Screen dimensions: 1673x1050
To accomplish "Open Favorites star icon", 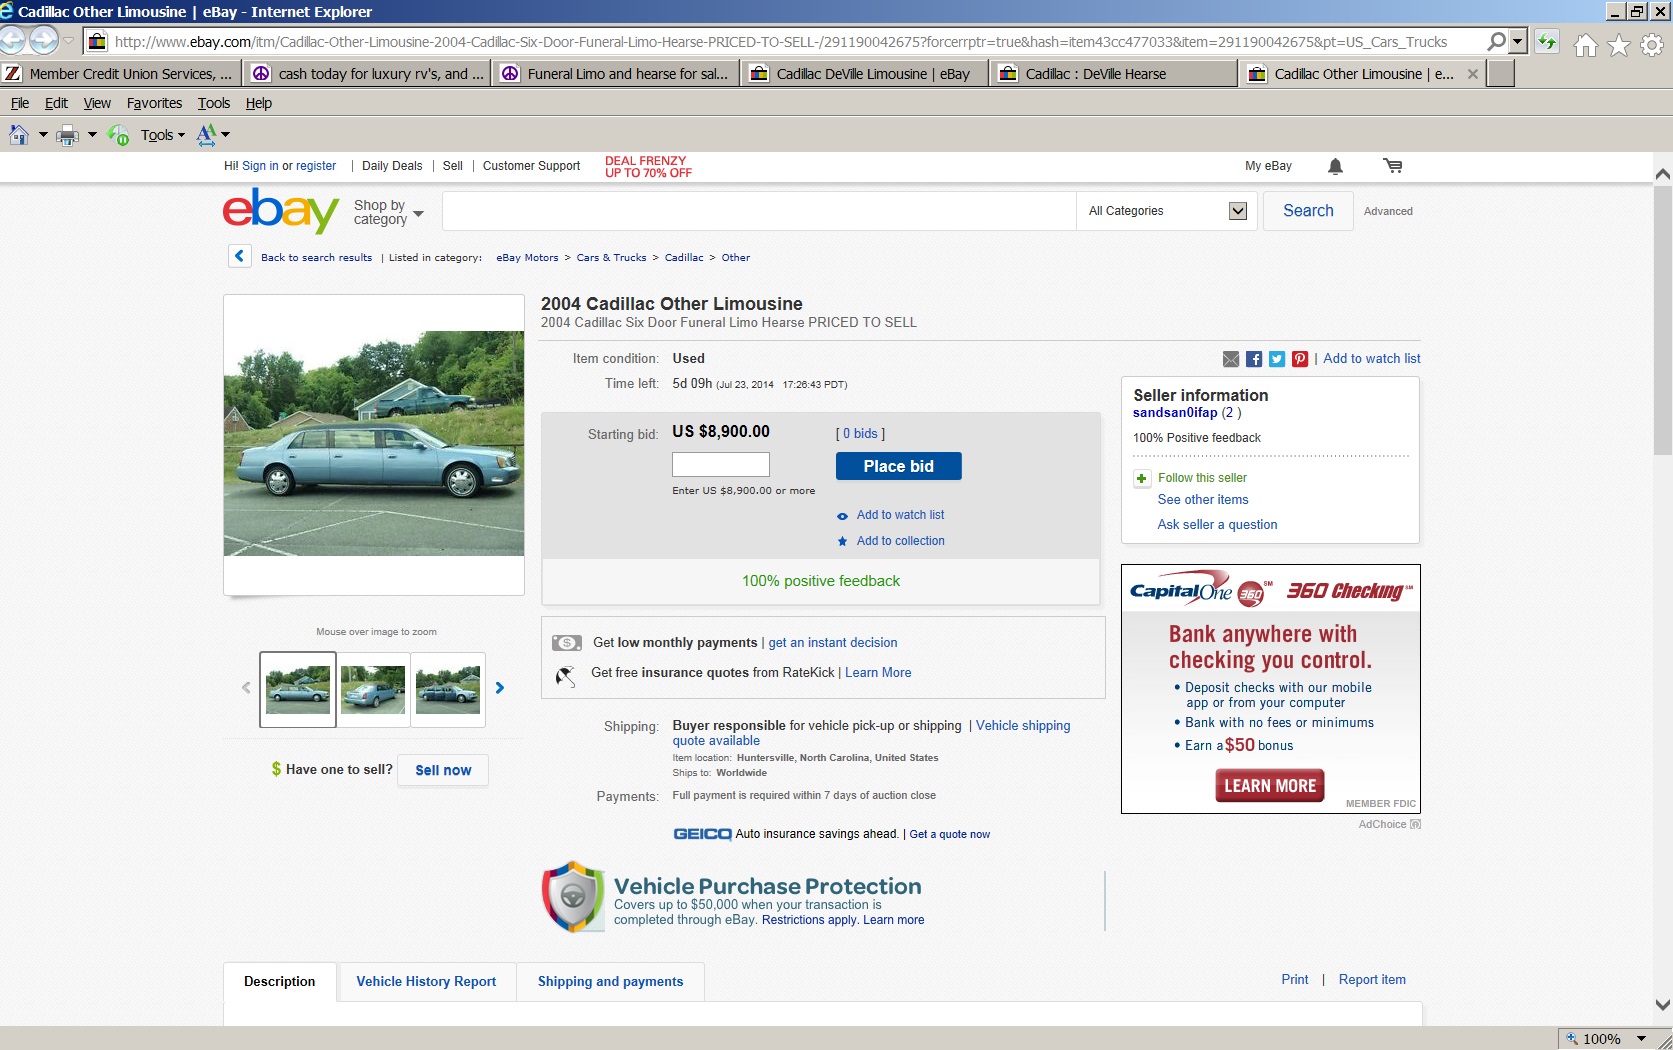I will coord(1619,45).
